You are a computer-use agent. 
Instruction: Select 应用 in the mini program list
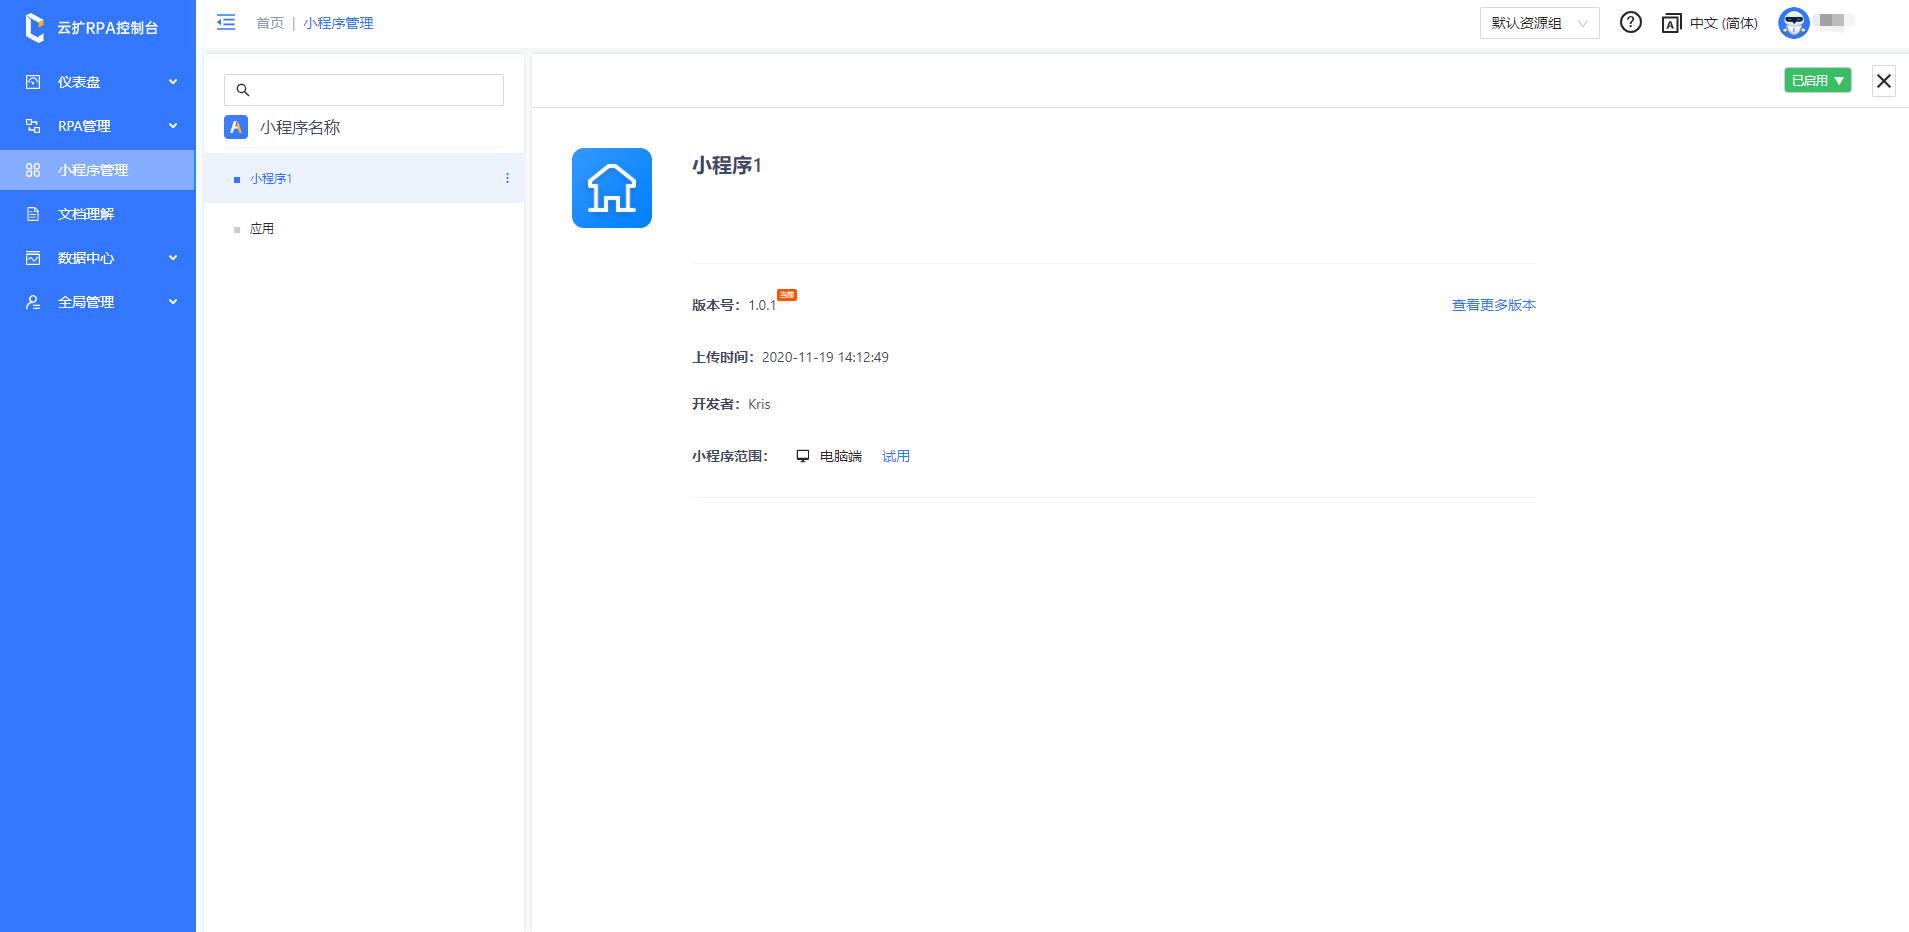point(262,229)
